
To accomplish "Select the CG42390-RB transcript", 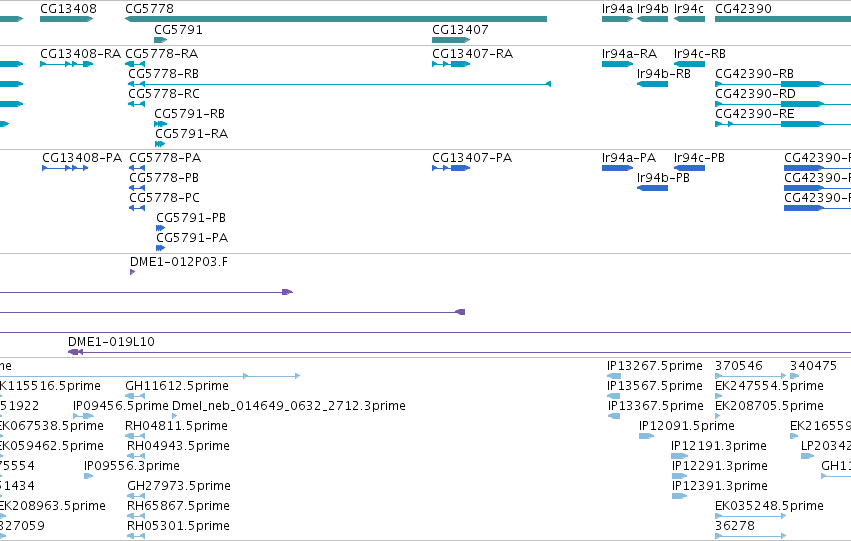I will [x=783, y=84].
